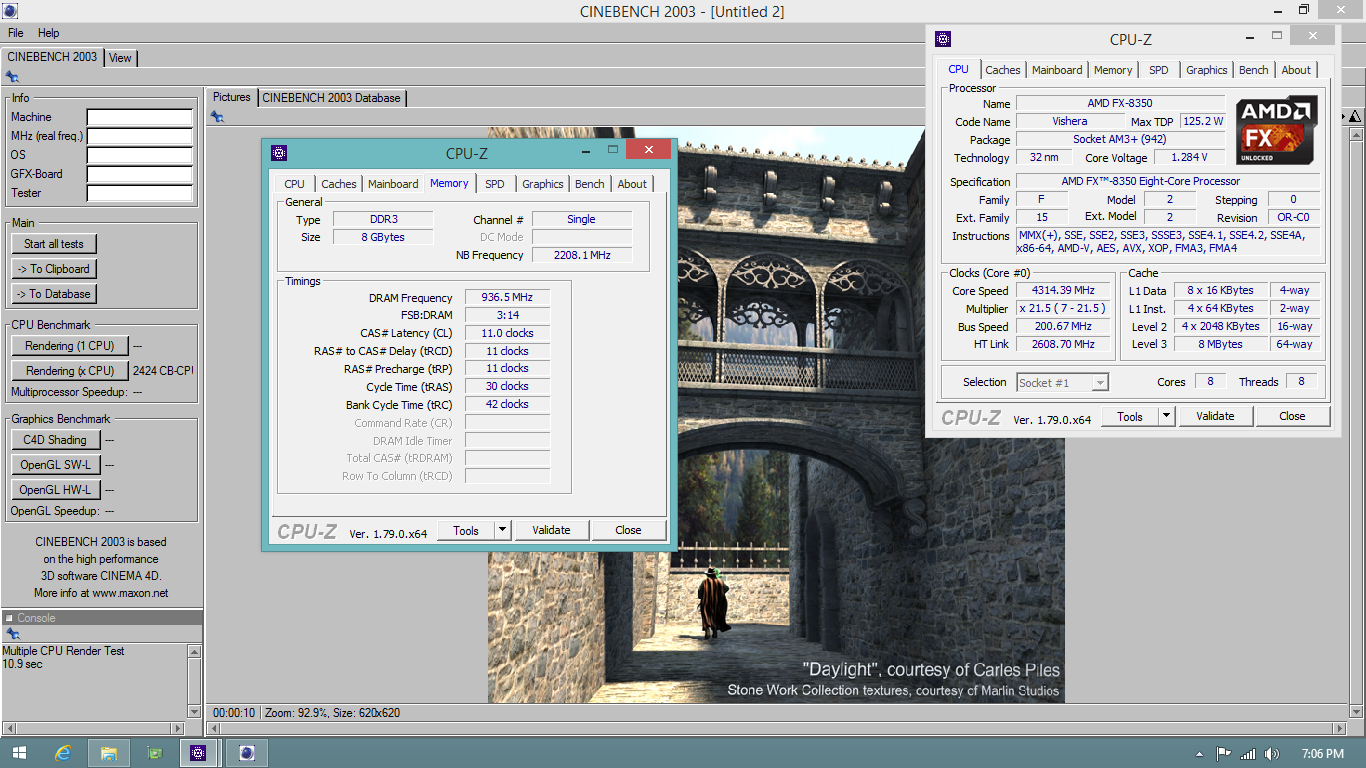Run the C4D Shading test
This screenshot has width=1366, height=768.
(x=55, y=440)
